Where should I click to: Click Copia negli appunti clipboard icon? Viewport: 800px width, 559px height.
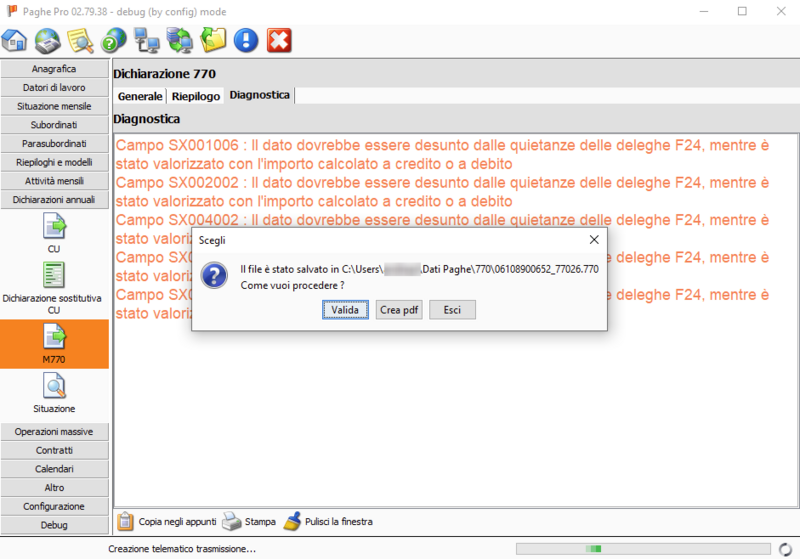click(125, 521)
